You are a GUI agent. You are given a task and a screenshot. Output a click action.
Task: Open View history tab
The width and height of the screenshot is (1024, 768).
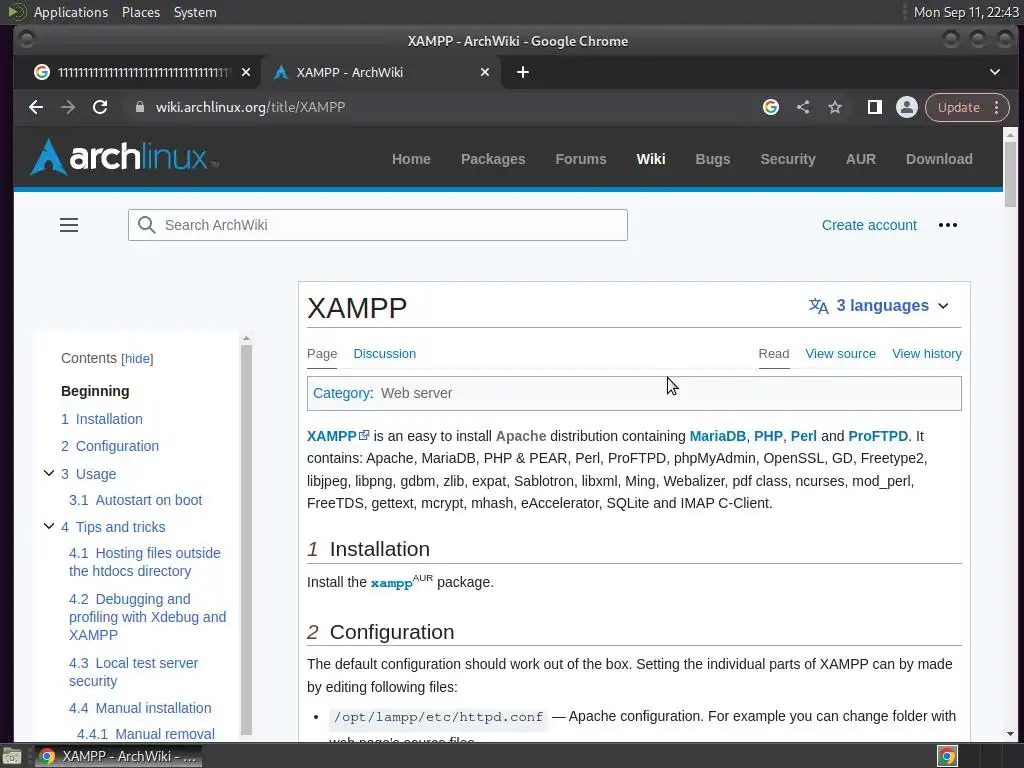coord(927,354)
